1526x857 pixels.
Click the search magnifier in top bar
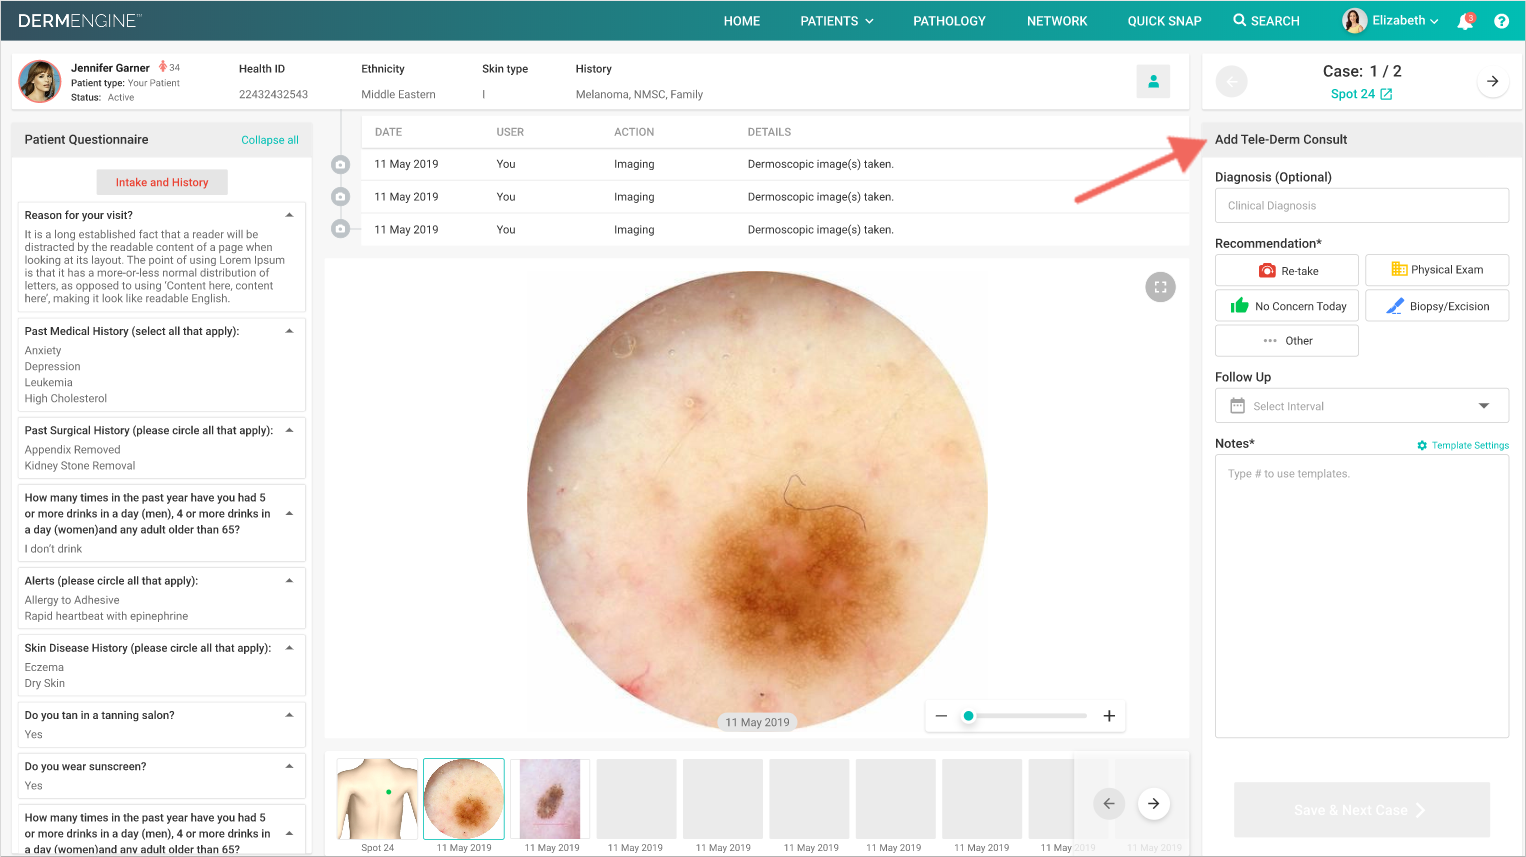pyautogui.click(x=1239, y=20)
